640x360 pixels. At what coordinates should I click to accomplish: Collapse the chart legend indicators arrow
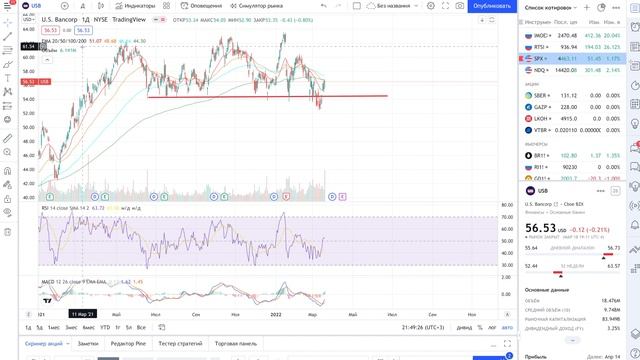point(47,60)
